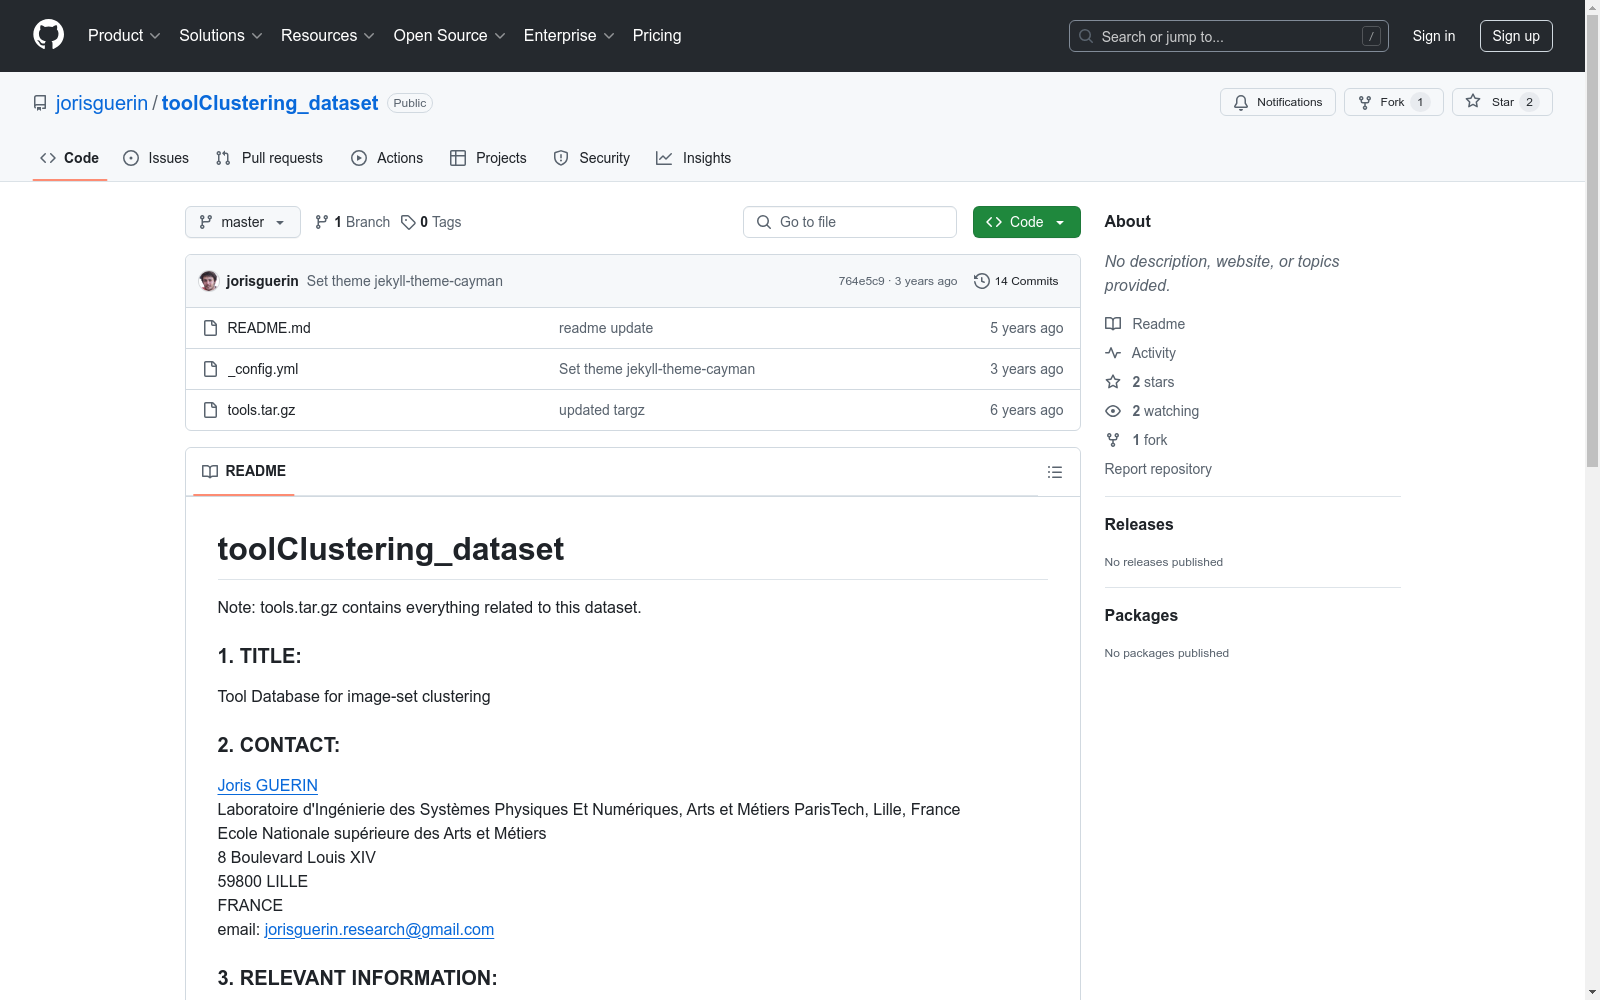Click the branch icon beside 1 Branch

(x=322, y=222)
